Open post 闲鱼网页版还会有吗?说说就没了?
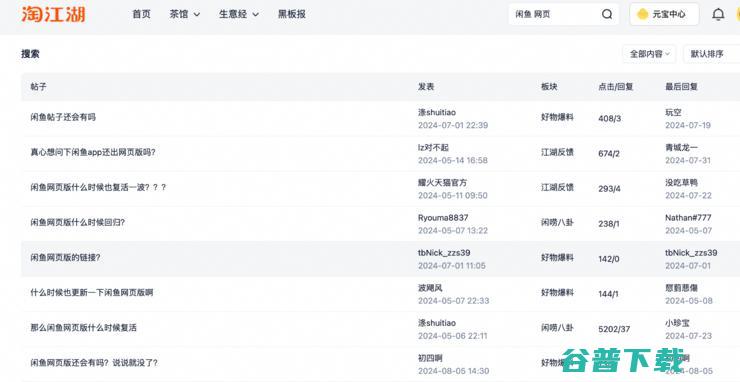The width and height of the screenshot is (740, 382). pos(94,363)
